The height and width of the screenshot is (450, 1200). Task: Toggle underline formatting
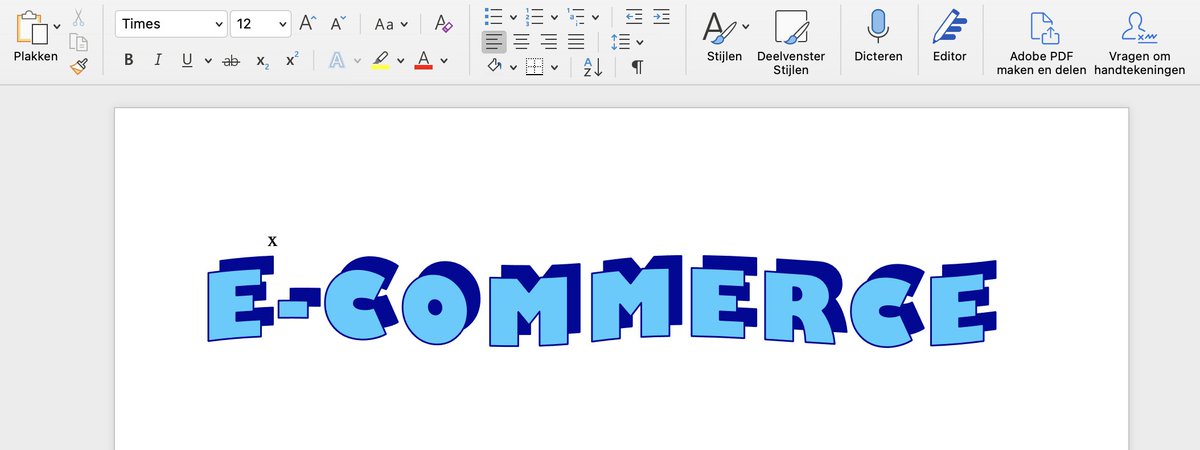pyautogui.click(x=187, y=61)
